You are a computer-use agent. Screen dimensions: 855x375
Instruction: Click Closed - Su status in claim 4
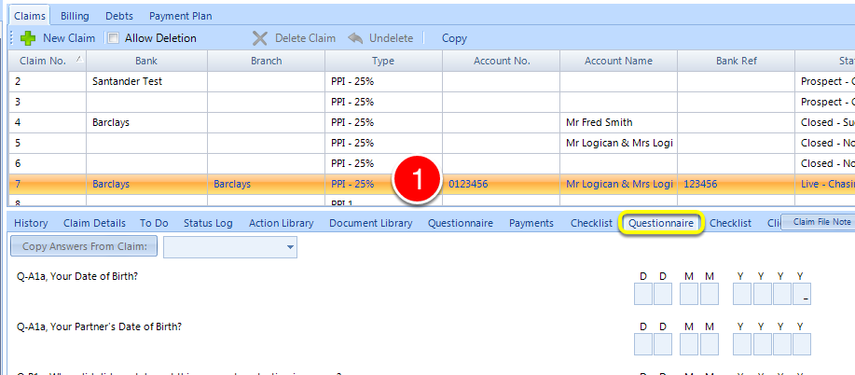pos(824,123)
